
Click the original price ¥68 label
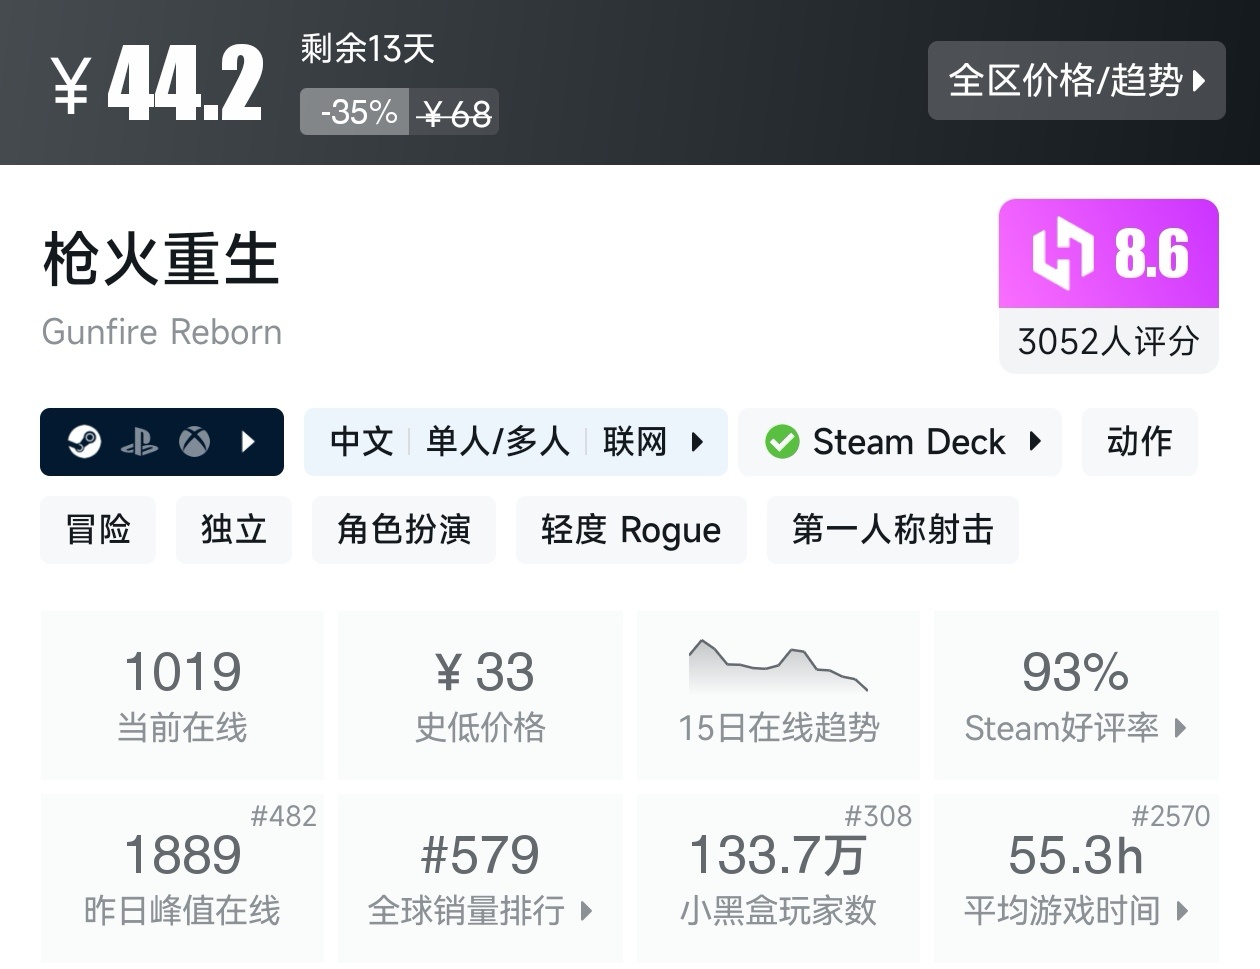coord(455,113)
